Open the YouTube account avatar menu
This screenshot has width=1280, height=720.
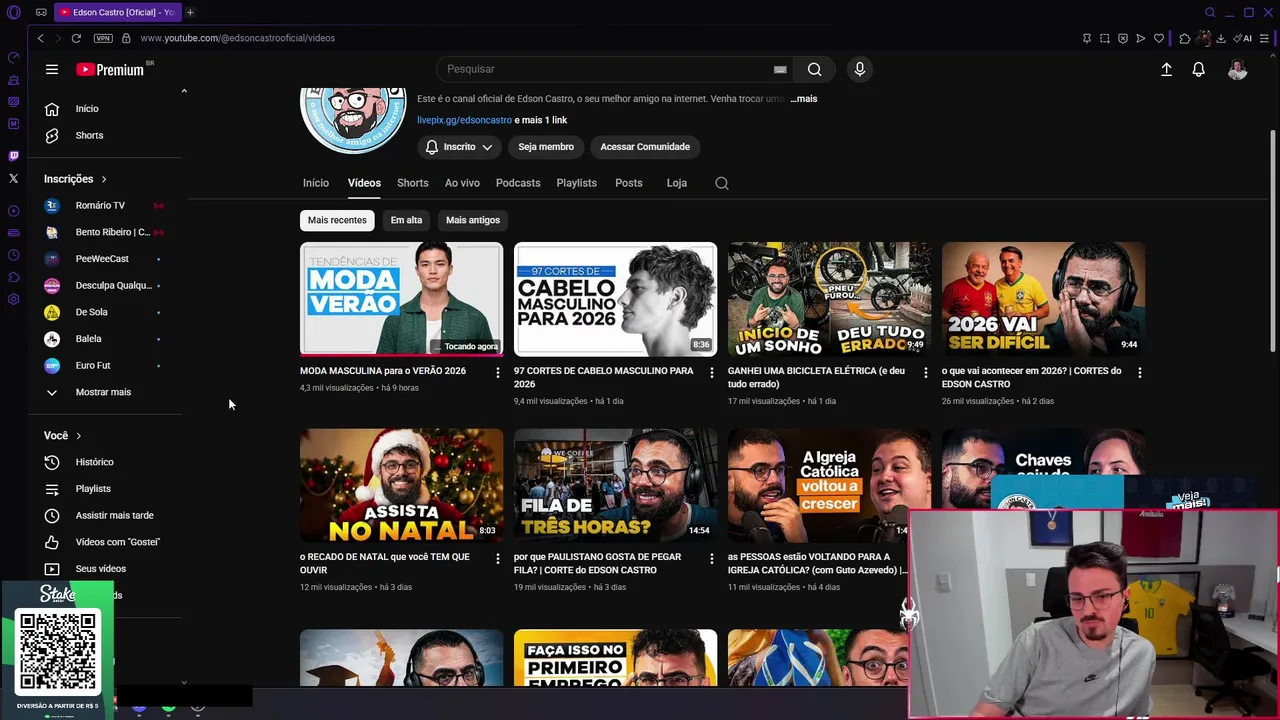tap(1237, 69)
